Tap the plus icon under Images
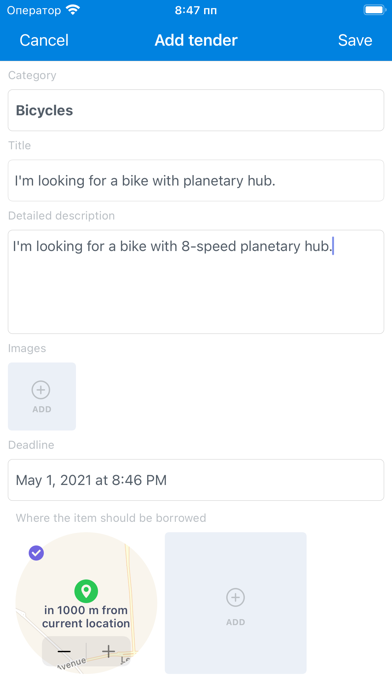The height and width of the screenshot is (696, 392). (x=41, y=390)
